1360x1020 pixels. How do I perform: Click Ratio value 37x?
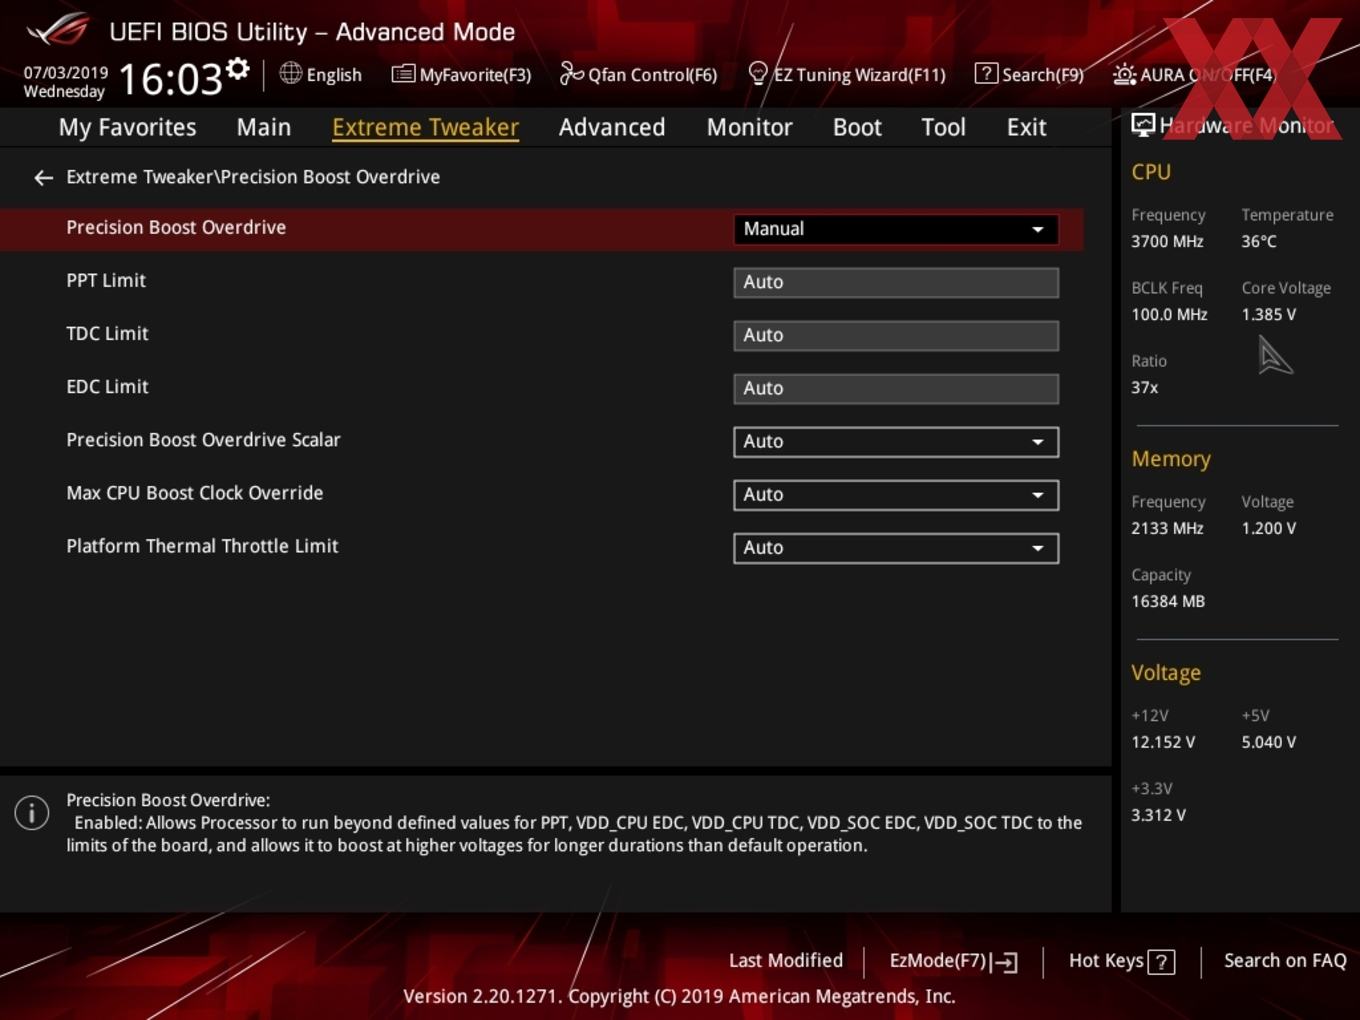(1144, 387)
